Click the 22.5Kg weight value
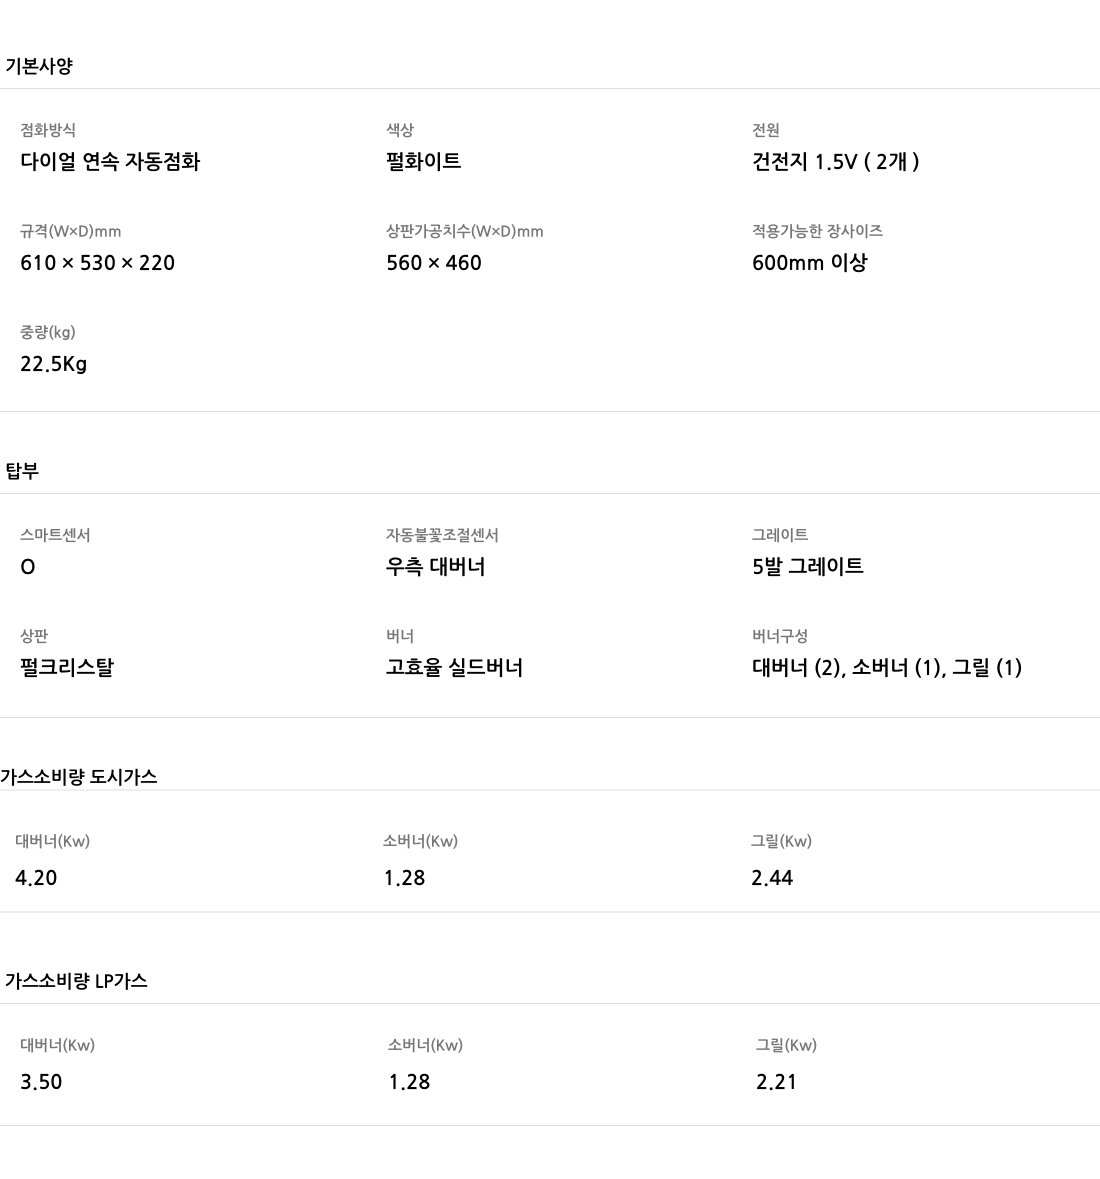The height and width of the screenshot is (1179, 1100). [53, 364]
